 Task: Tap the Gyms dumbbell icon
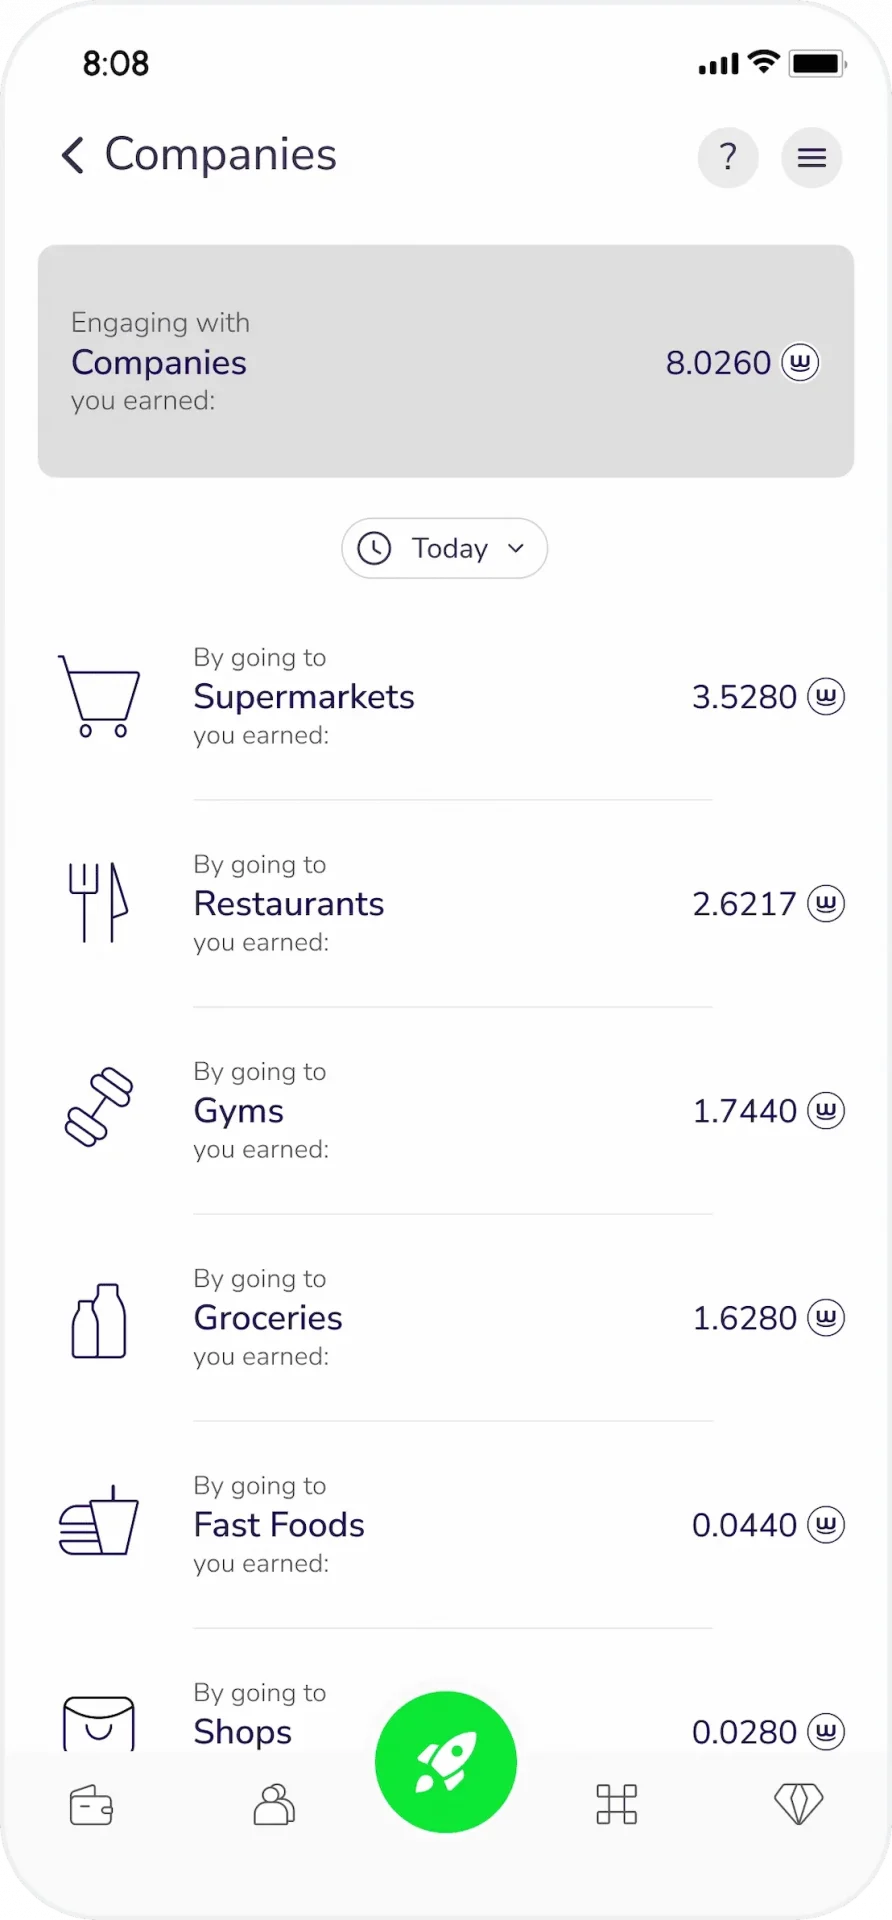pyautogui.click(x=98, y=1107)
